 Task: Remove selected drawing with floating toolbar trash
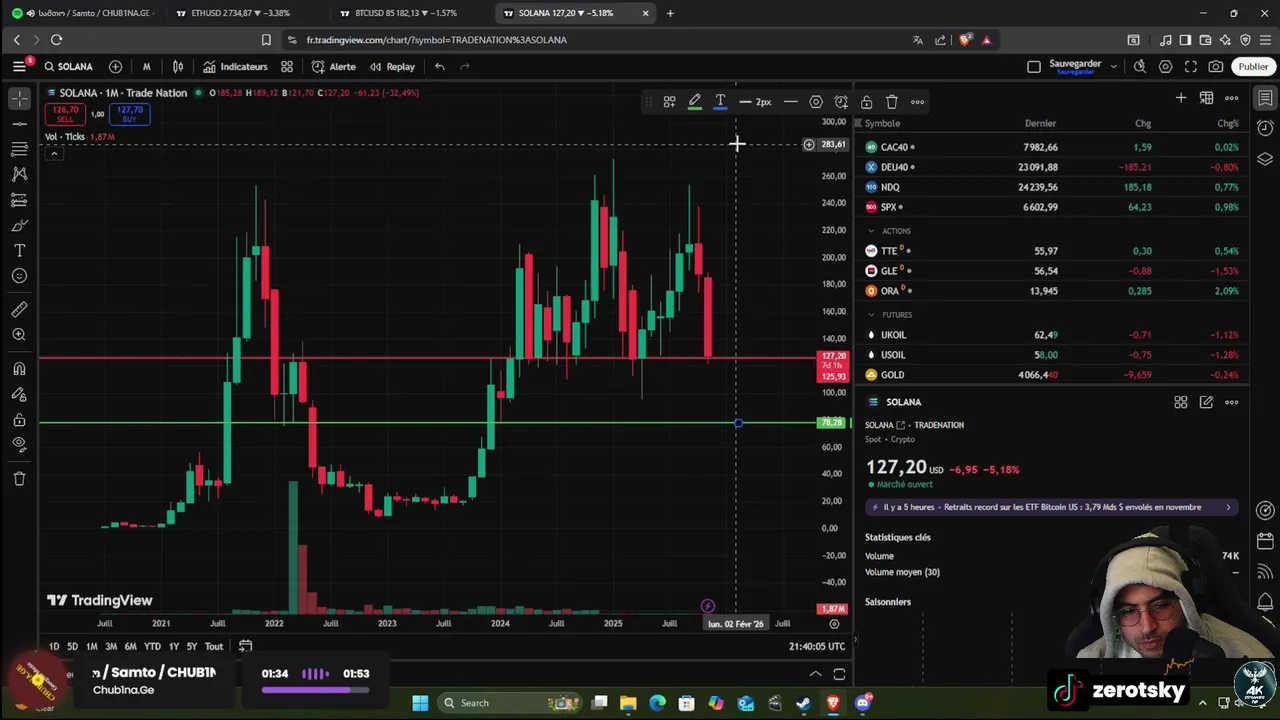pyautogui.click(x=891, y=102)
